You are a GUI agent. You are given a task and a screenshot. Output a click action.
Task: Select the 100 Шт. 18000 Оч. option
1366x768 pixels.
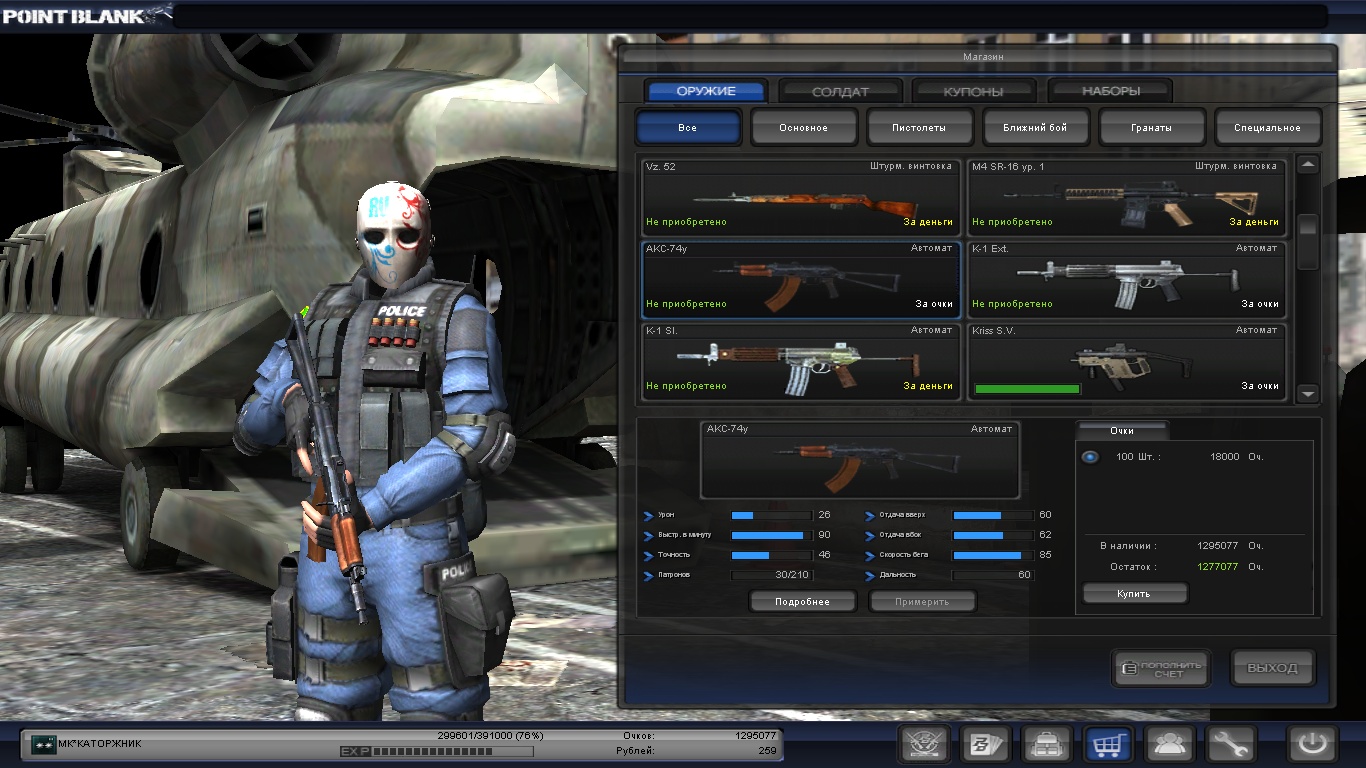1090,457
